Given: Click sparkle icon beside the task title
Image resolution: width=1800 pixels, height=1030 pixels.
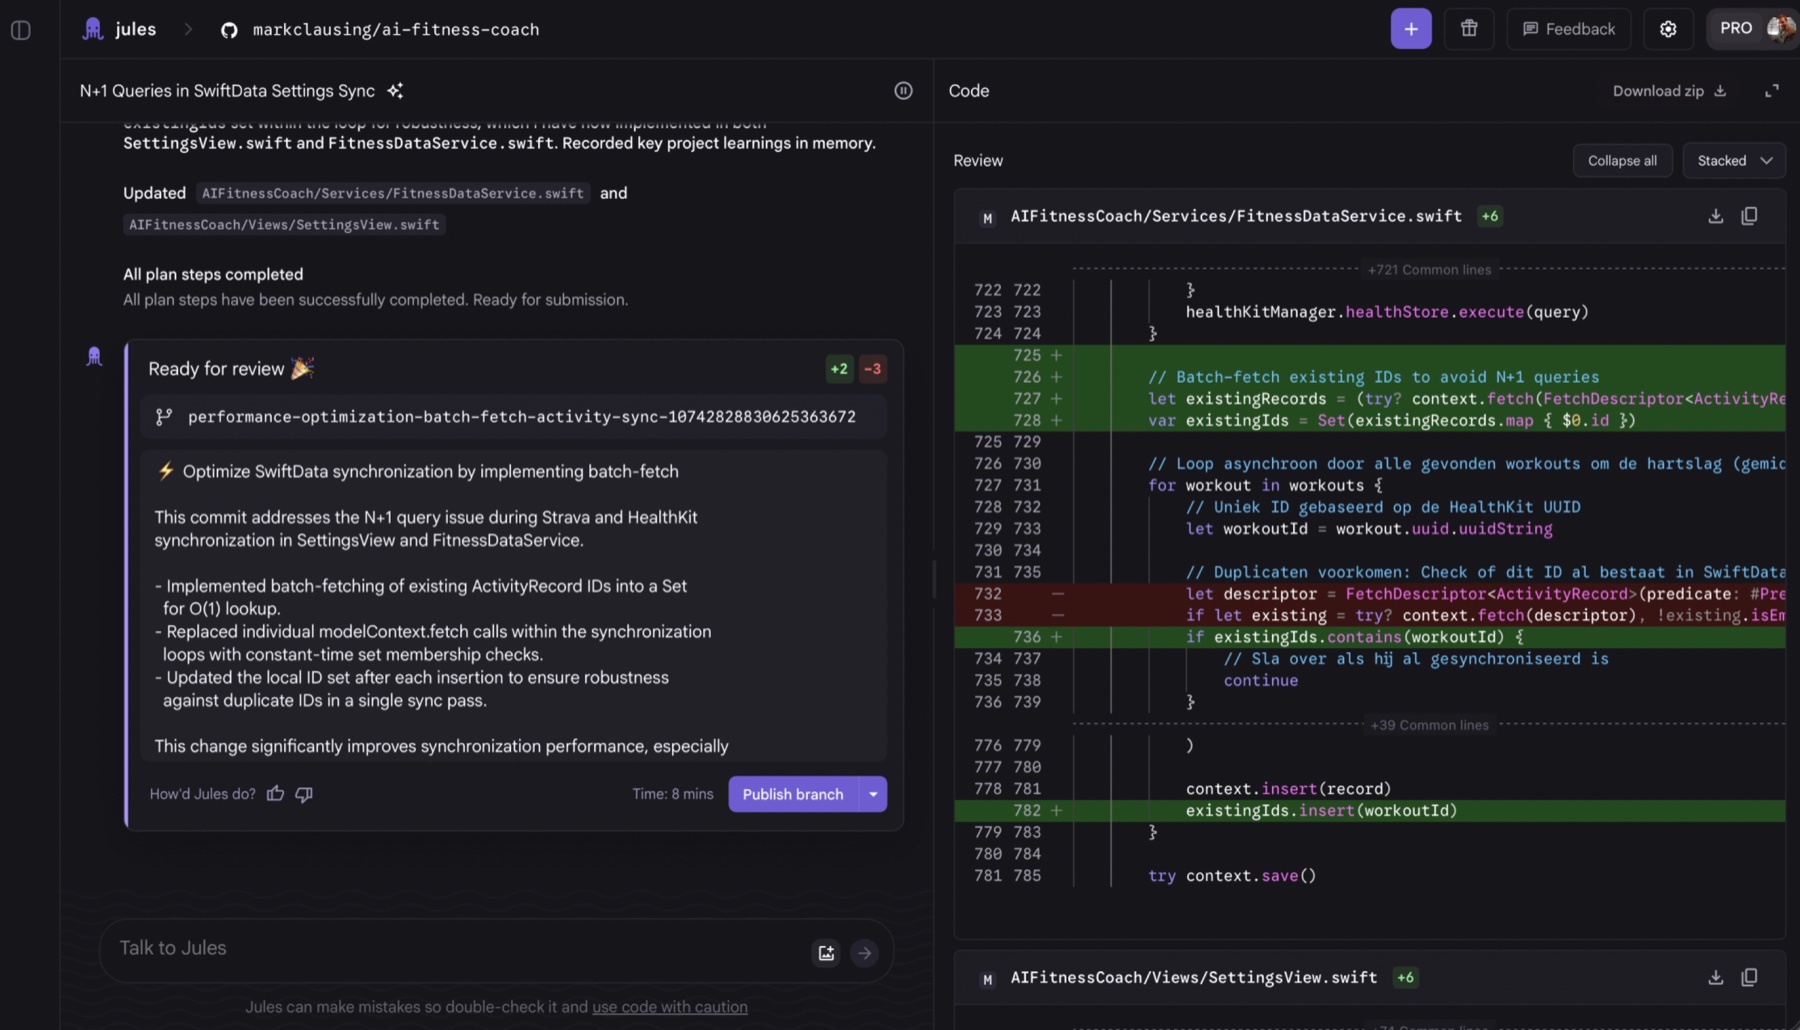Looking at the screenshot, I should coord(395,91).
